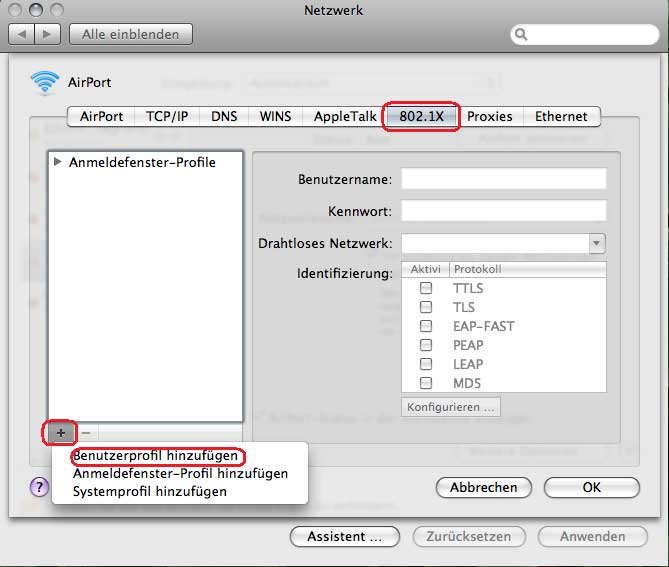This screenshot has height=567, width=669.
Task: Toggle the PEAP checkbox
Action: point(426,345)
